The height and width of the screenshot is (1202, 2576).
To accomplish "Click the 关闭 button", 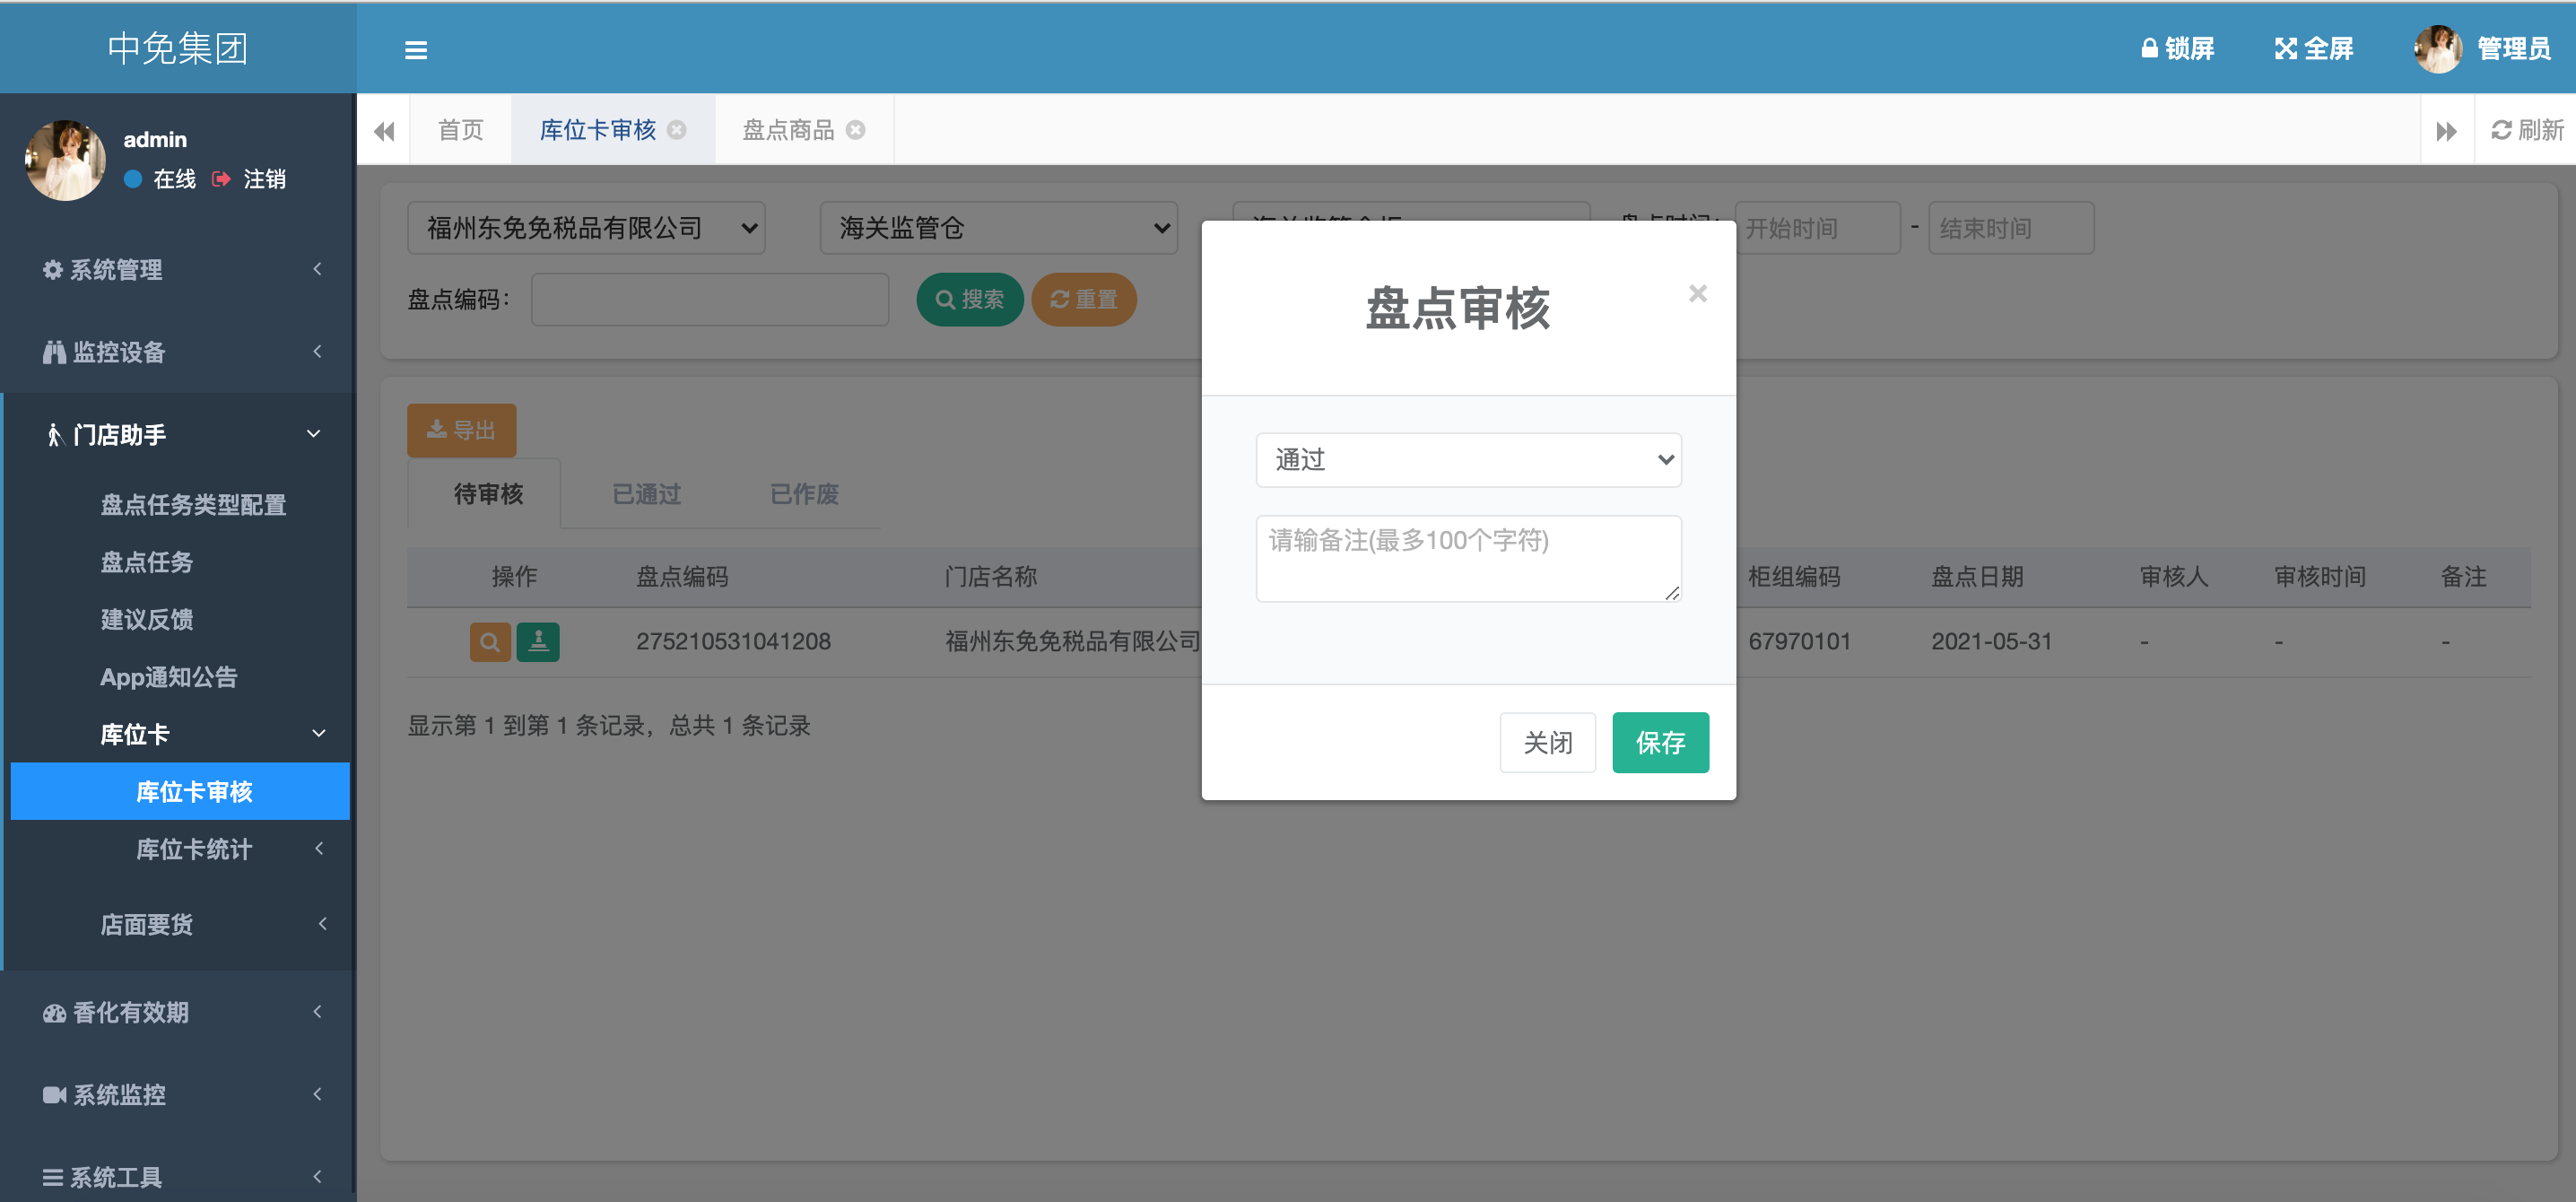I will tap(1546, 742).
